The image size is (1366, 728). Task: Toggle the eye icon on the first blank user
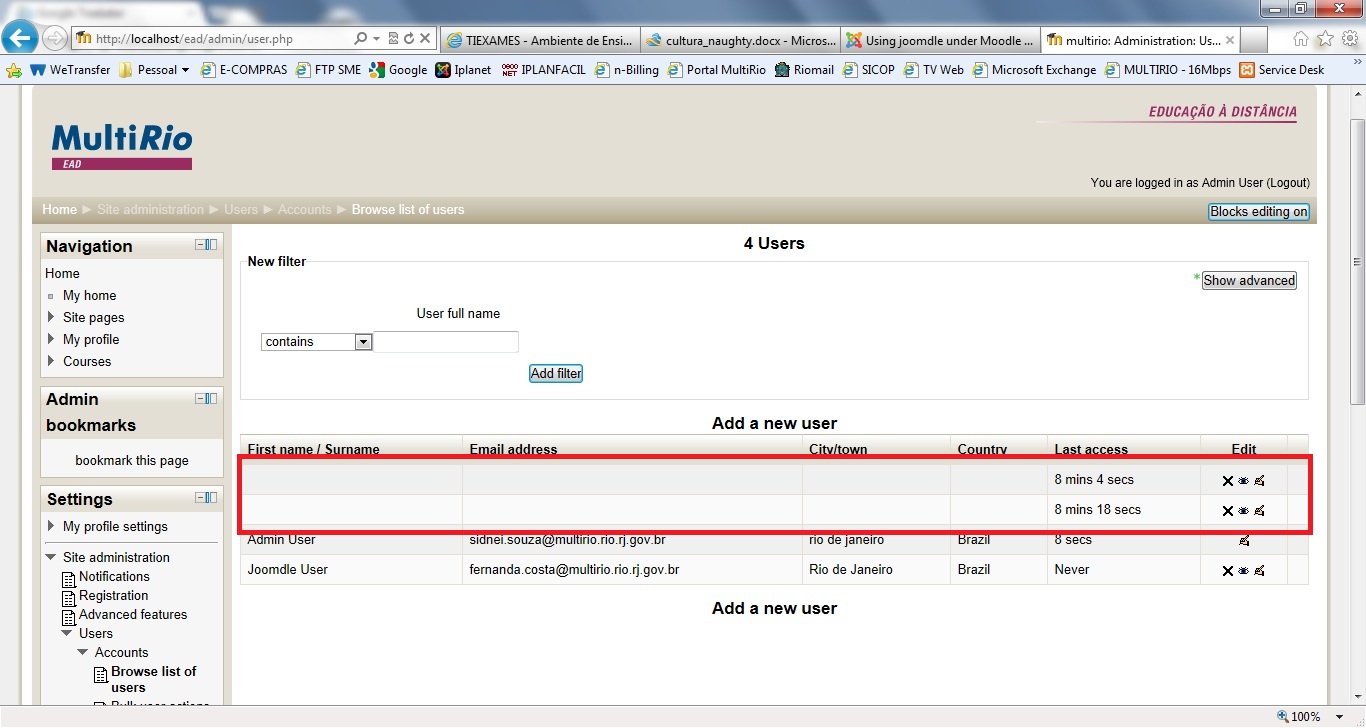point(1243,481)
